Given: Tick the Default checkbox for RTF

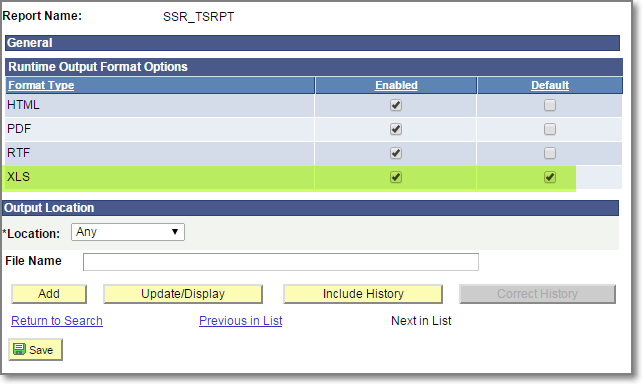Looking at the screenshot, I should (x=549, y=153).
